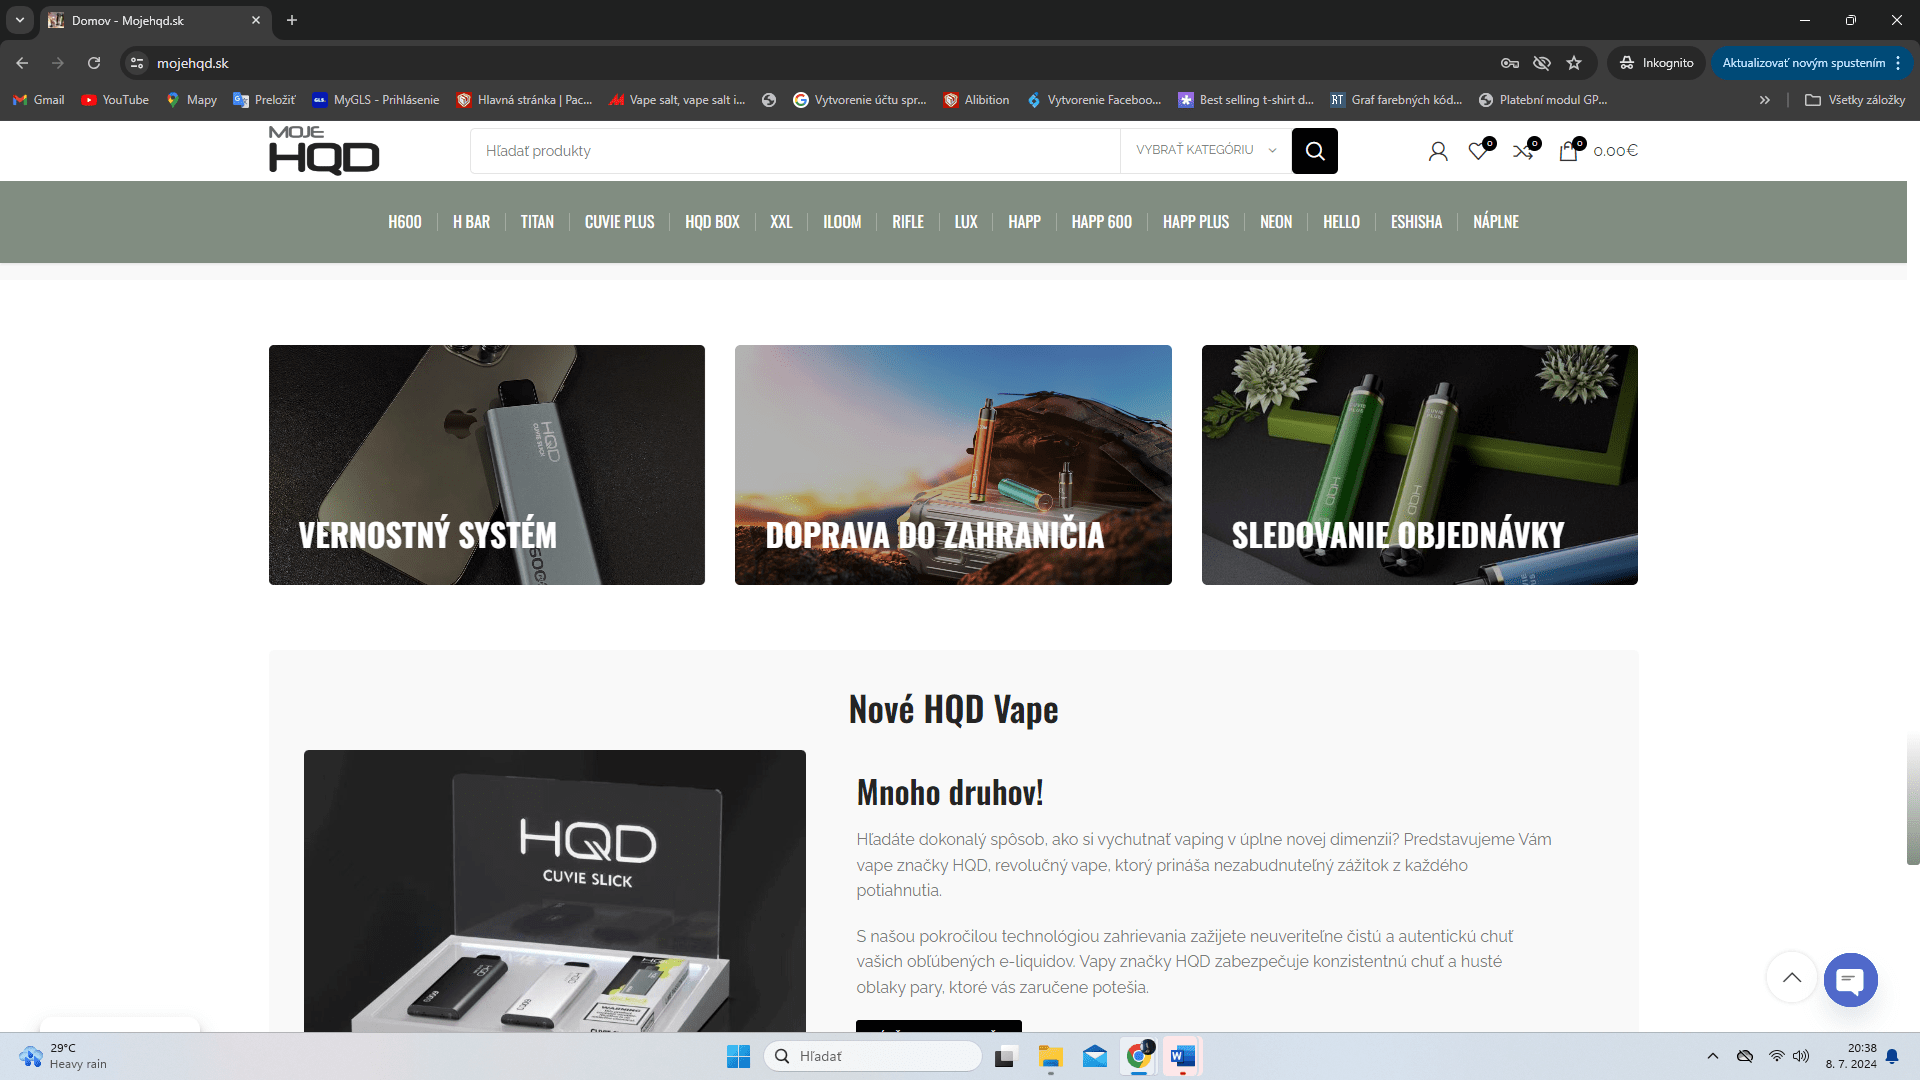Open the Windows Start button

pyautogui.click(x=738, y=1056)
